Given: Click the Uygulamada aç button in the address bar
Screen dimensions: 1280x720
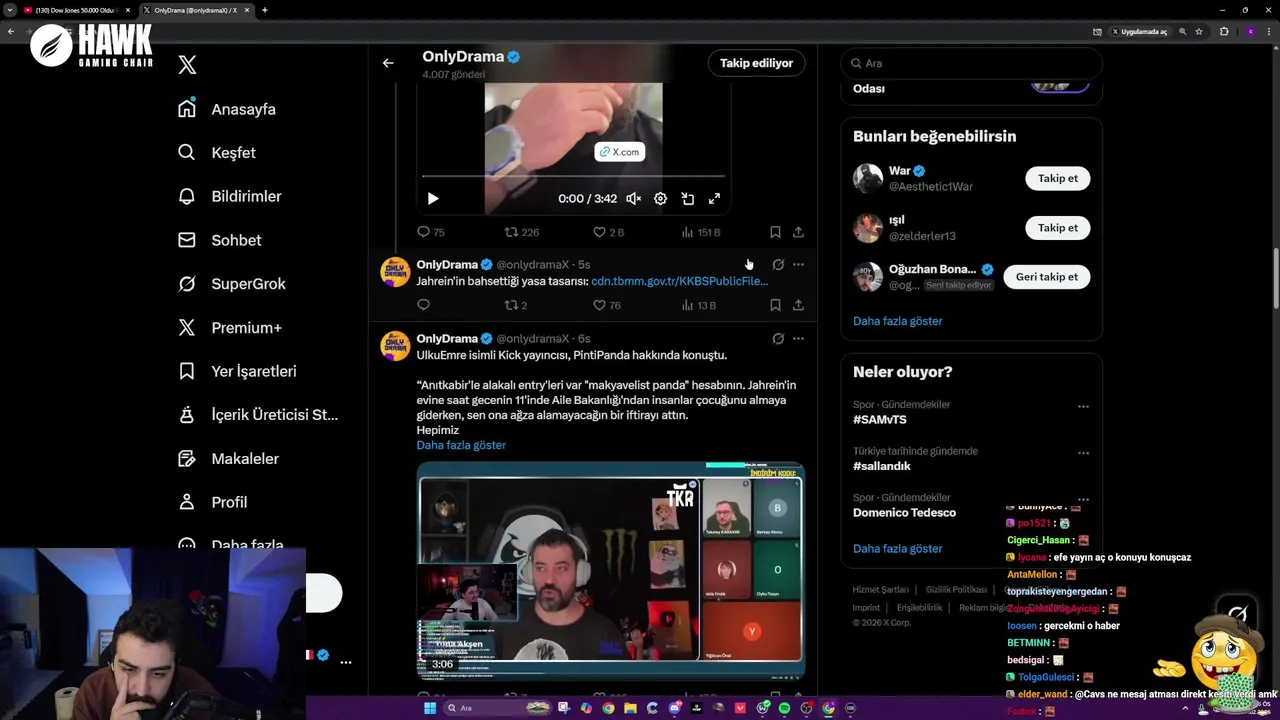Looking at the screenshot, I should click(x=1139, y=32).
